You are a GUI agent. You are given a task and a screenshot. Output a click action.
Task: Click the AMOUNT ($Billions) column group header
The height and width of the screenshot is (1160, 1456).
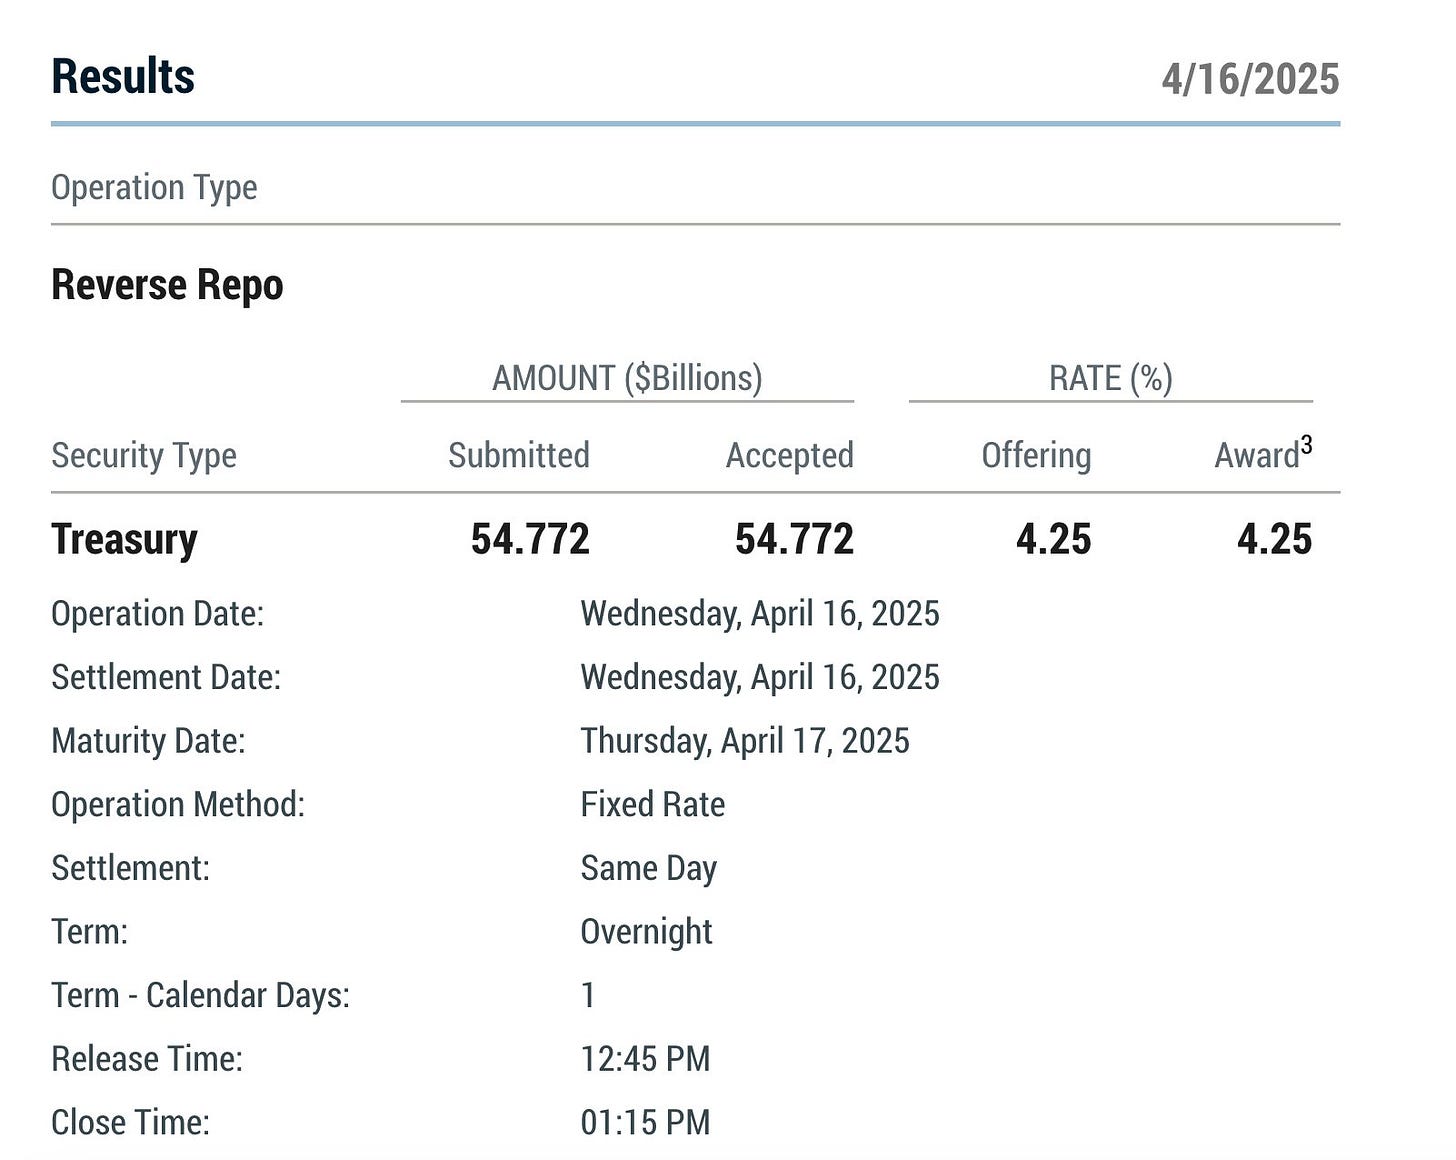627,378
